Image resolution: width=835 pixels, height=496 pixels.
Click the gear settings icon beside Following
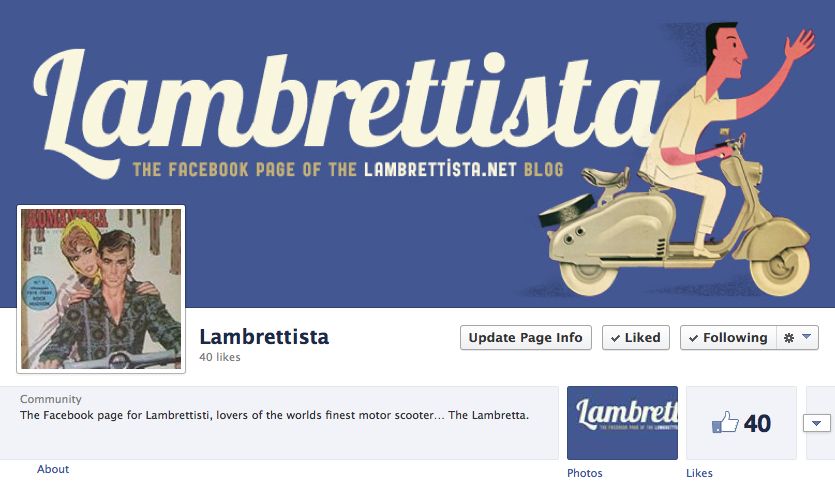789,338
